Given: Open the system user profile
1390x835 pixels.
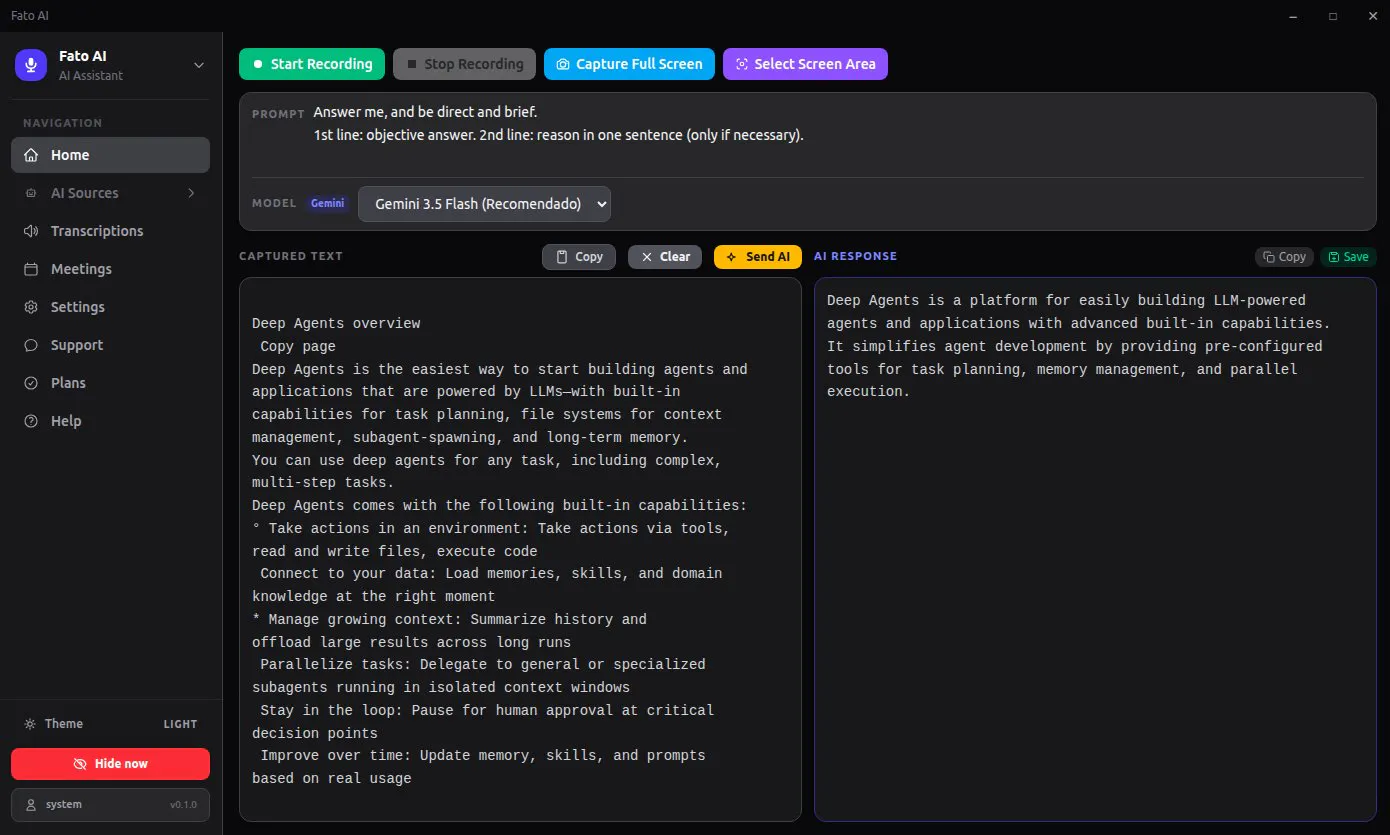Looking at the screenshot, I should [111, 805].
